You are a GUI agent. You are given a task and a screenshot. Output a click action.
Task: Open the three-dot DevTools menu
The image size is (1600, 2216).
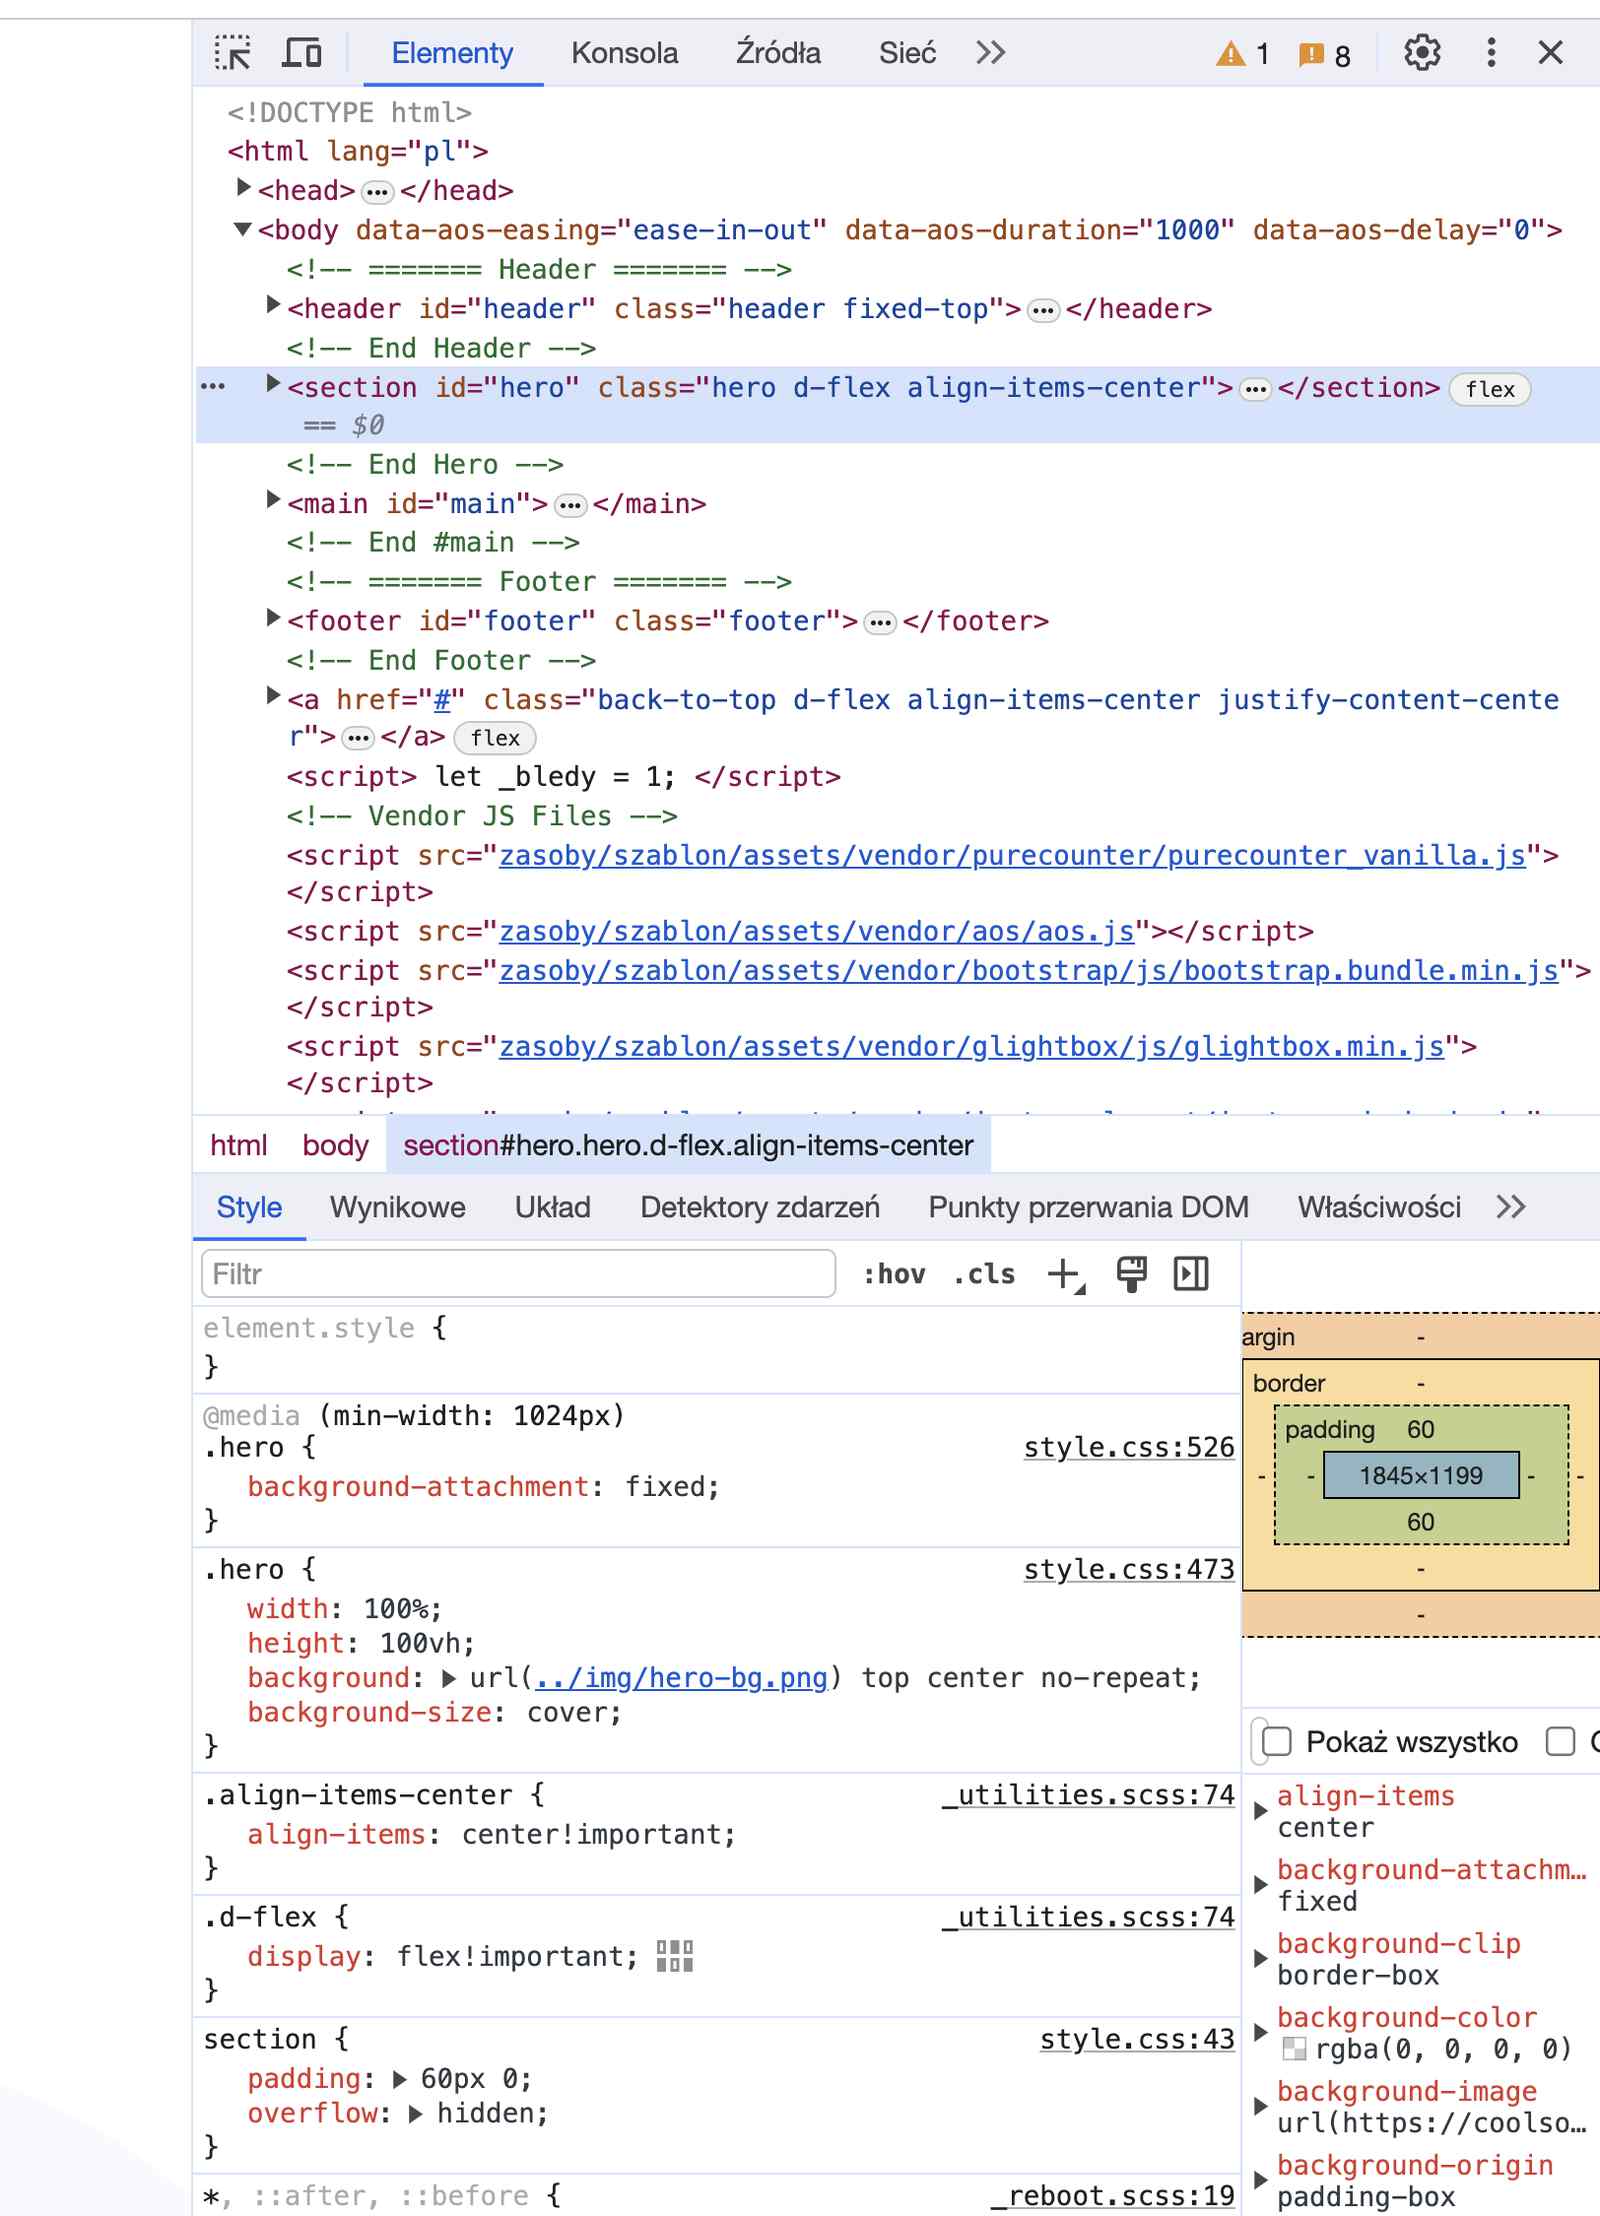(x=1491, y=52)
